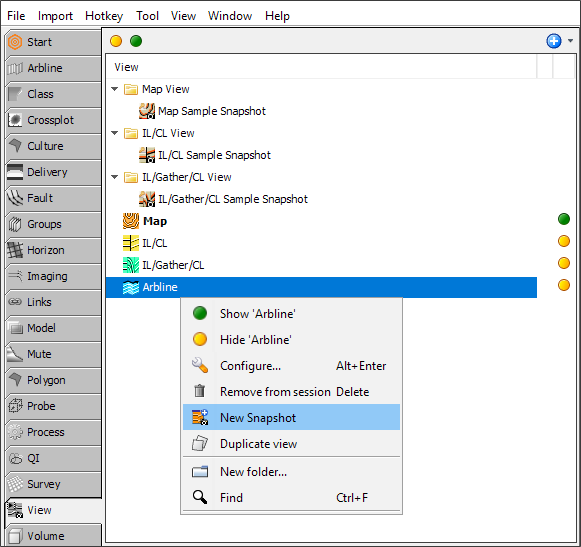This screenshot has width=581, height=547.
Task: Toggle the Map view green status dot
Action: tap(564, 219)
